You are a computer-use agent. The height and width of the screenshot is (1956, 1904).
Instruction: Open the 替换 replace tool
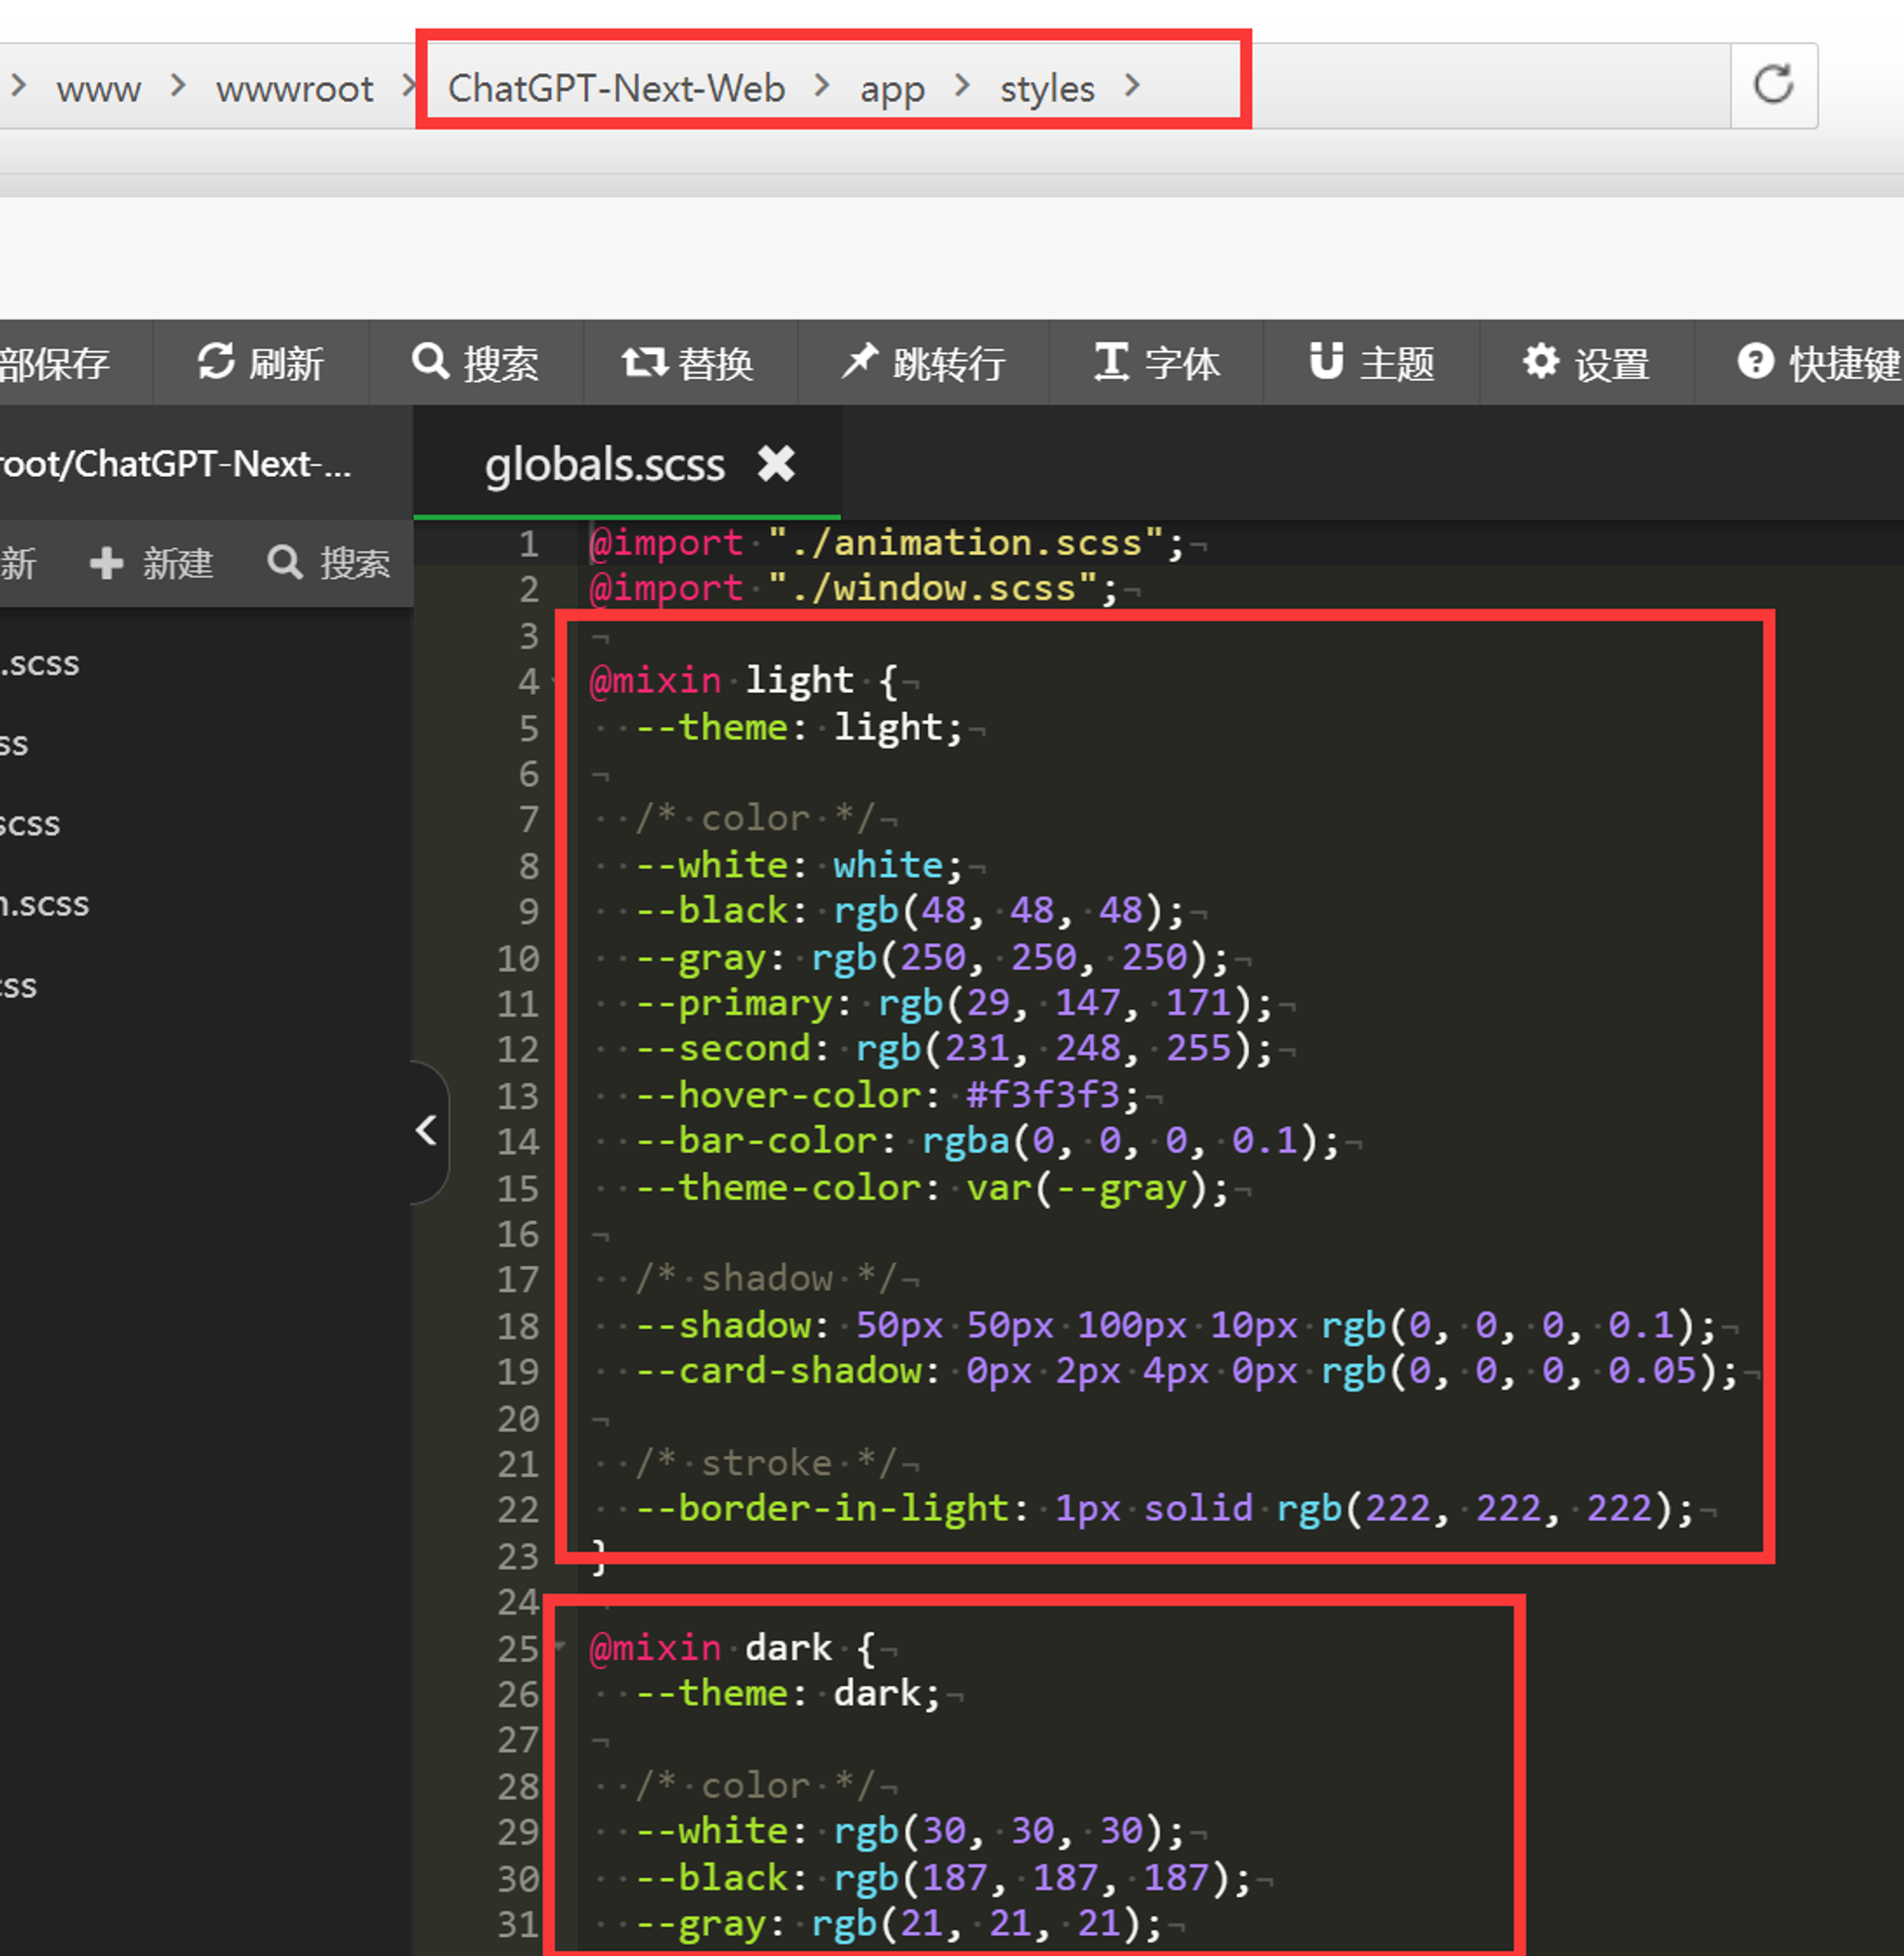tap(688, 363)
